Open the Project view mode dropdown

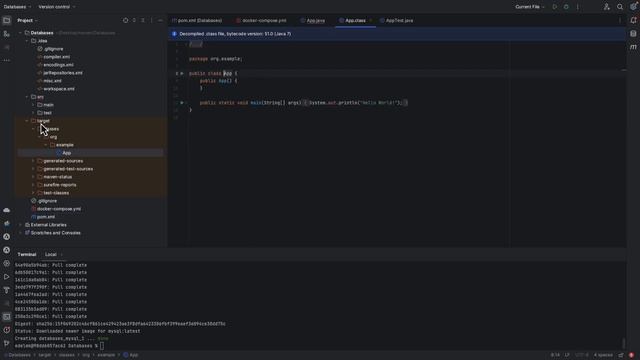tap(27, 20)
